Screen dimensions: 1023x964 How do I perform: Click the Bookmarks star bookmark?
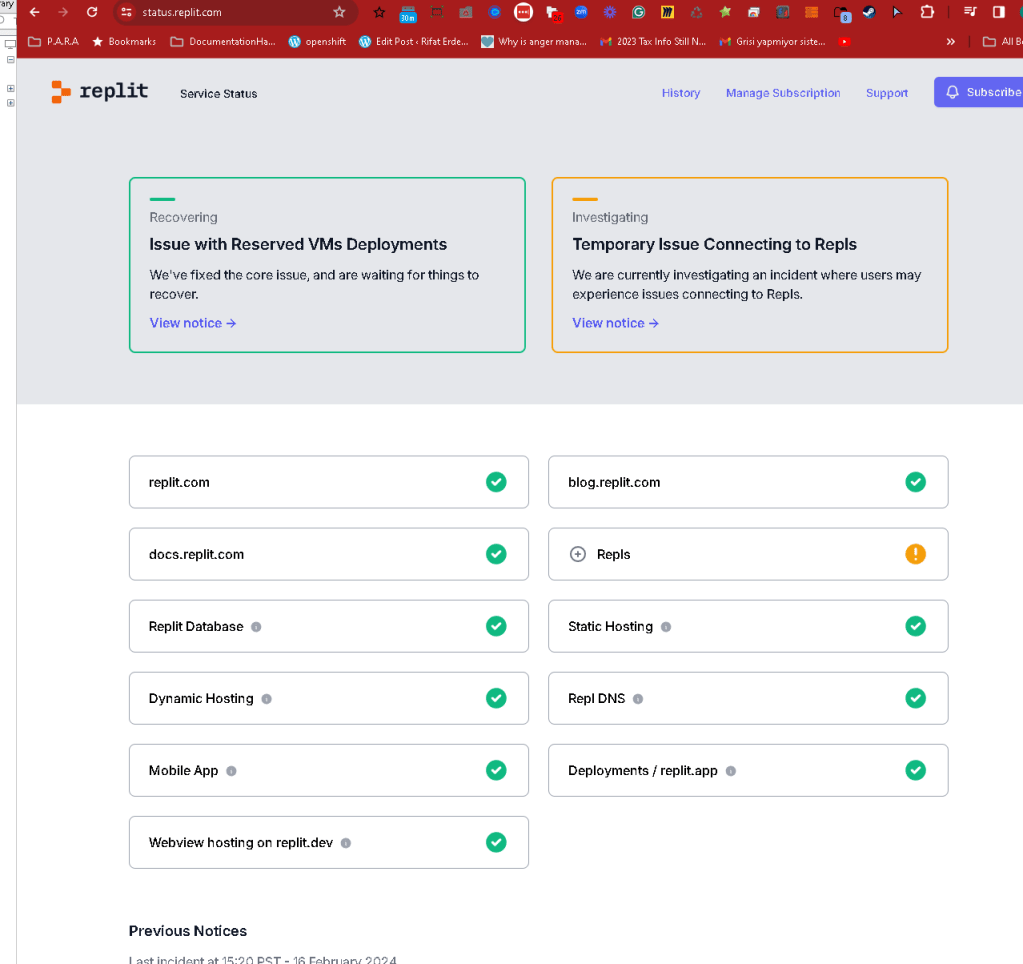(x=124, y=42)
